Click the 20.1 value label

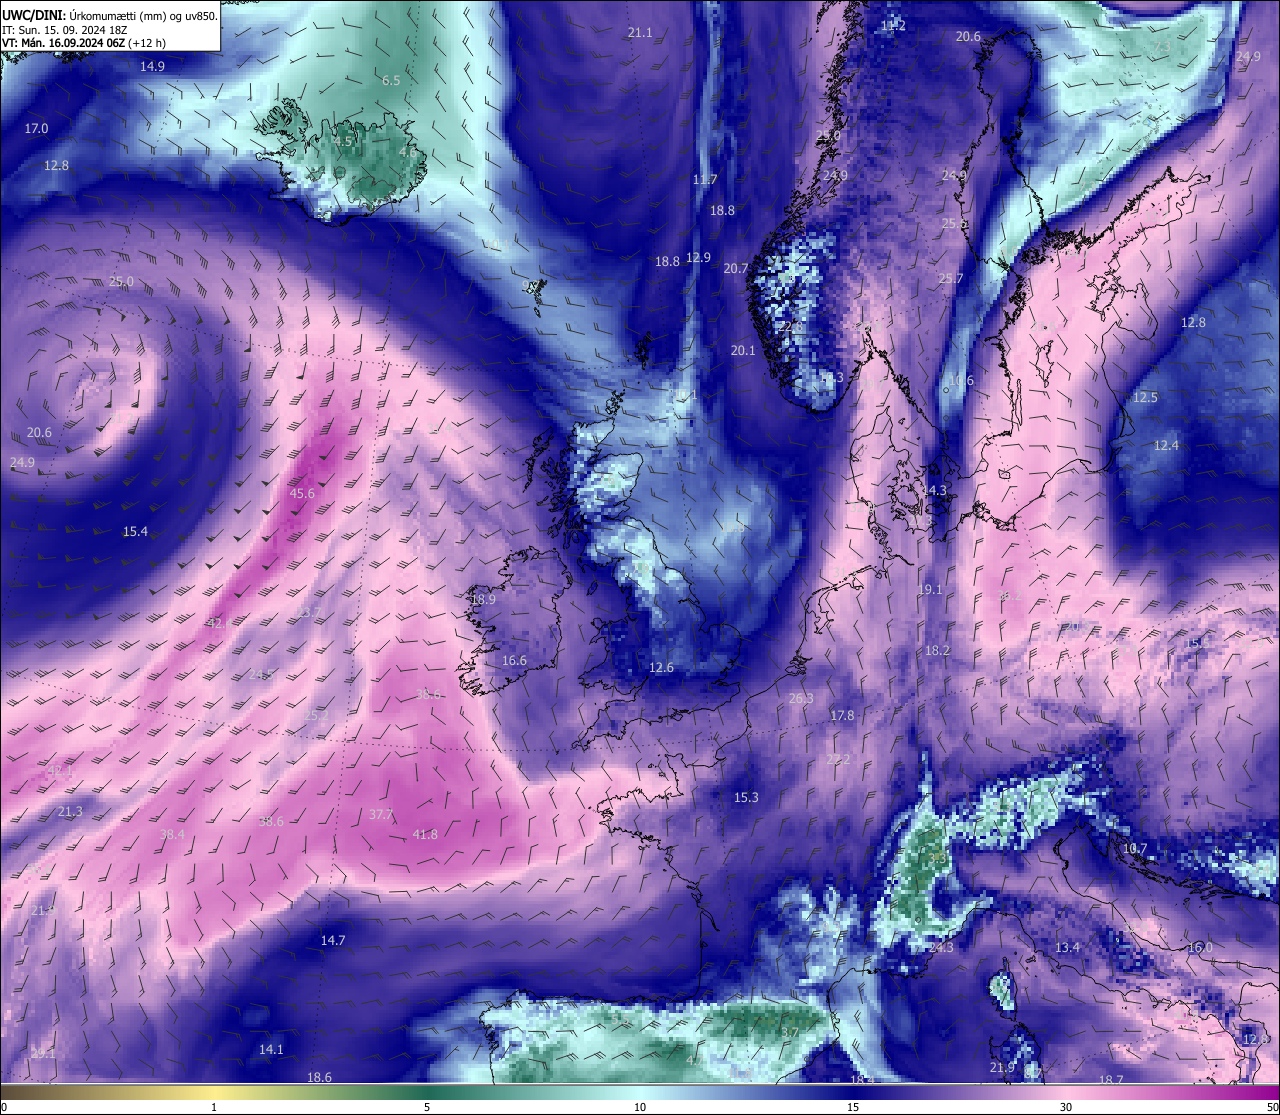[743, 350]
